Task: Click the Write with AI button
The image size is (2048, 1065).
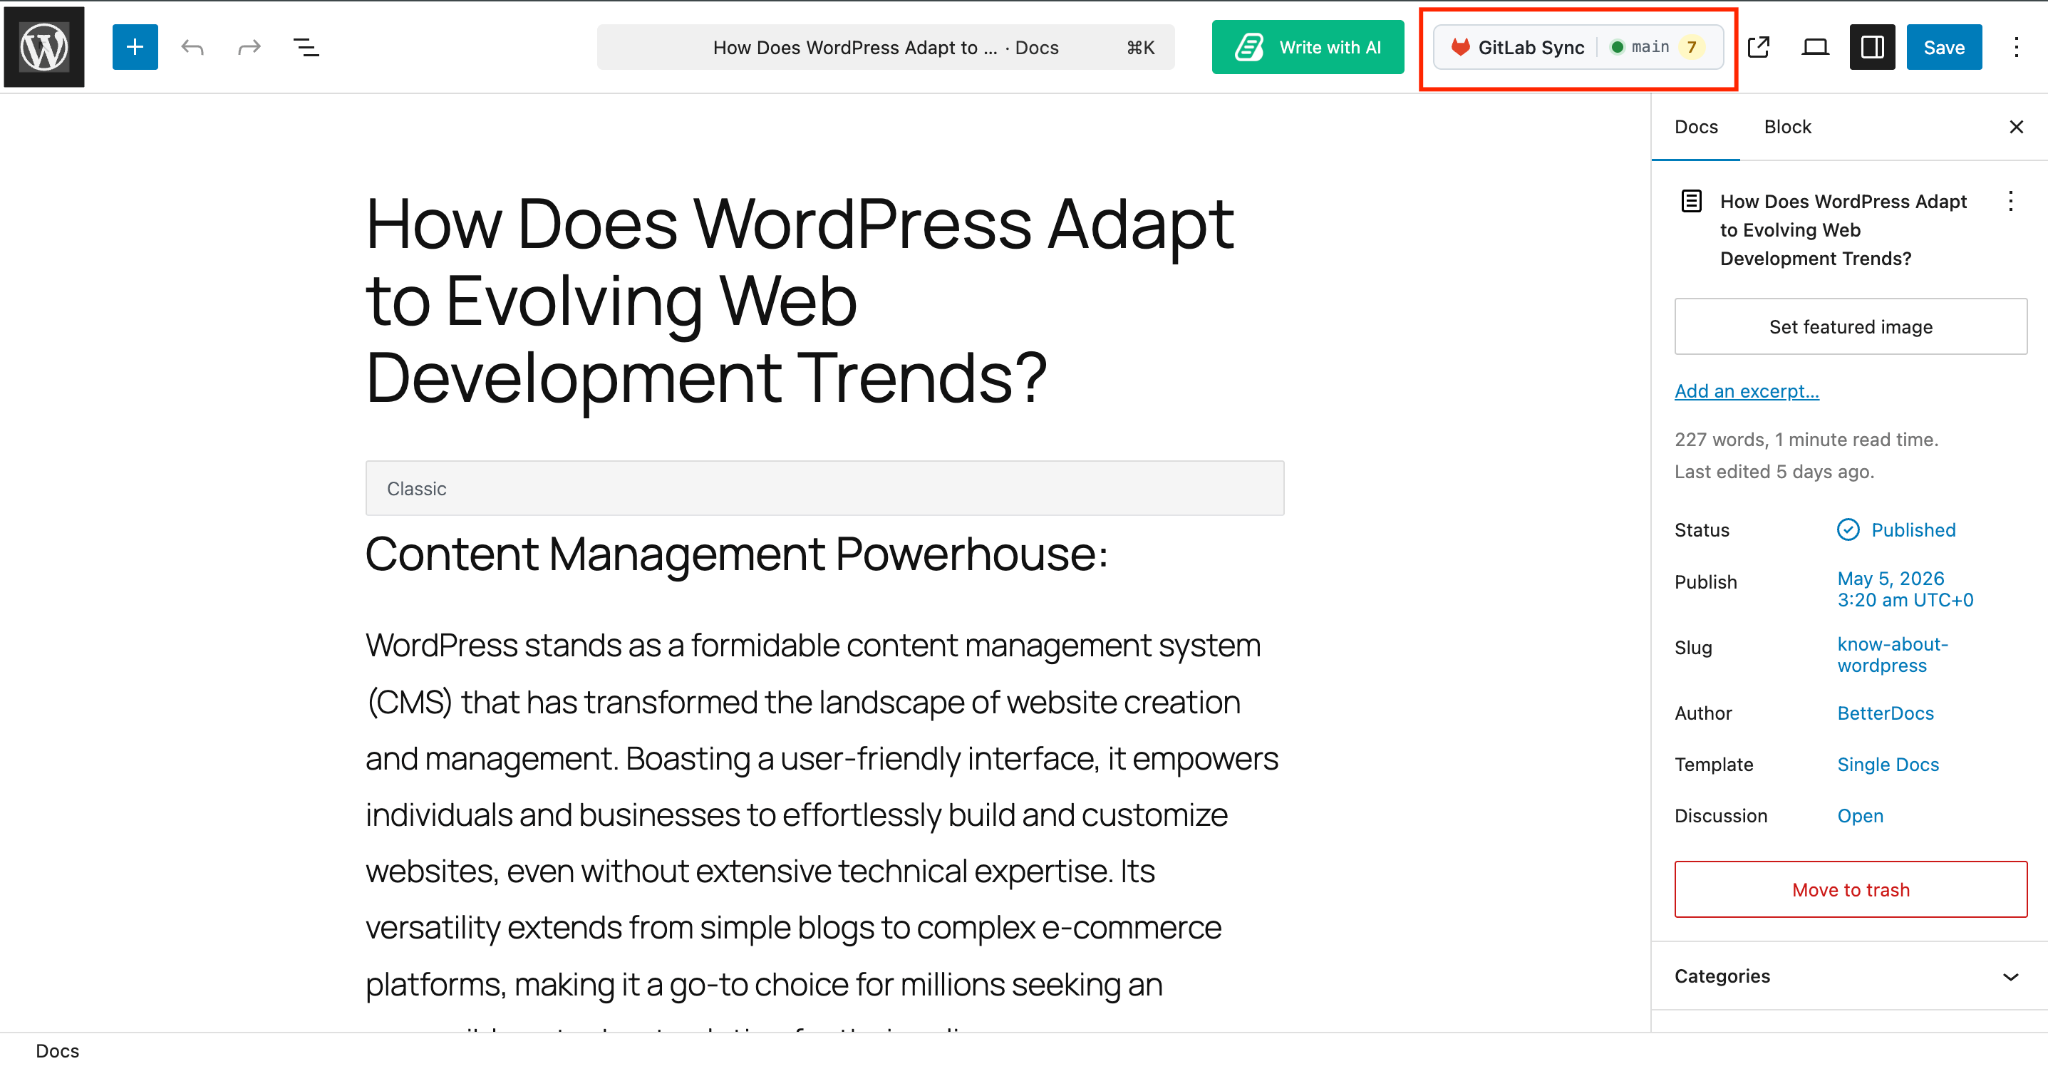Action: [x=1308, y=47]
